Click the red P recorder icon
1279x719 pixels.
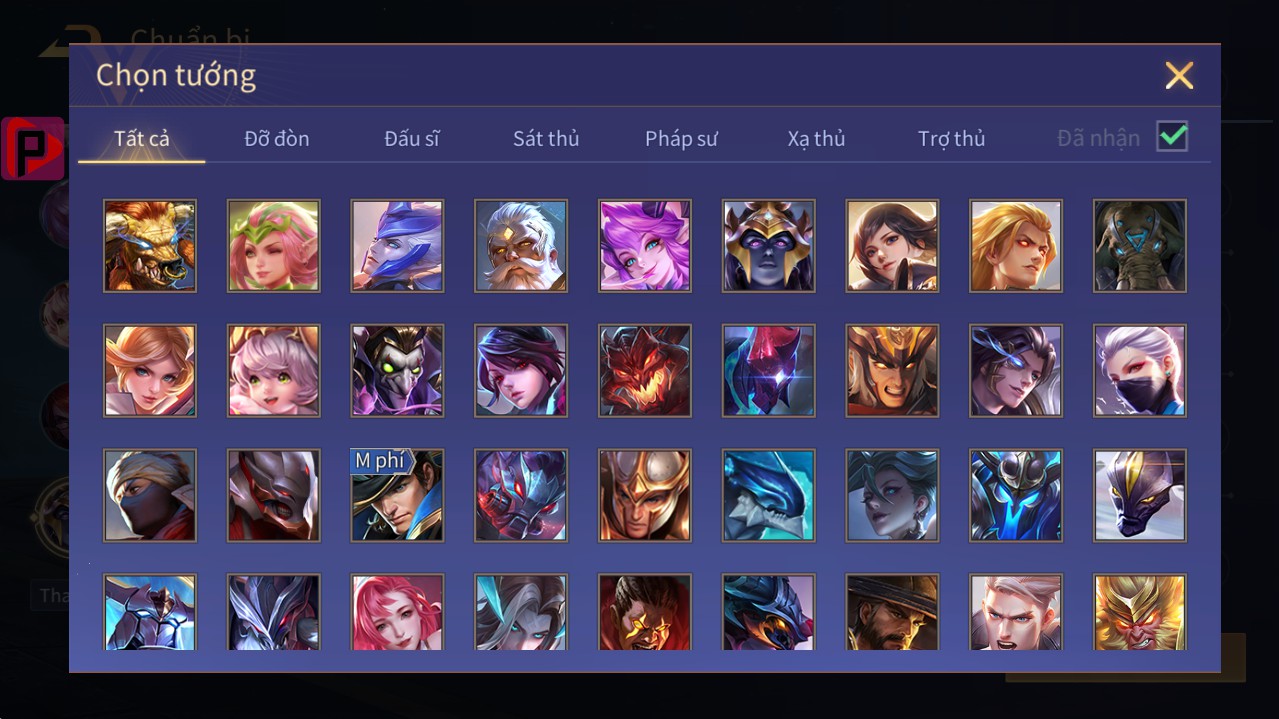tap(33, 149)
